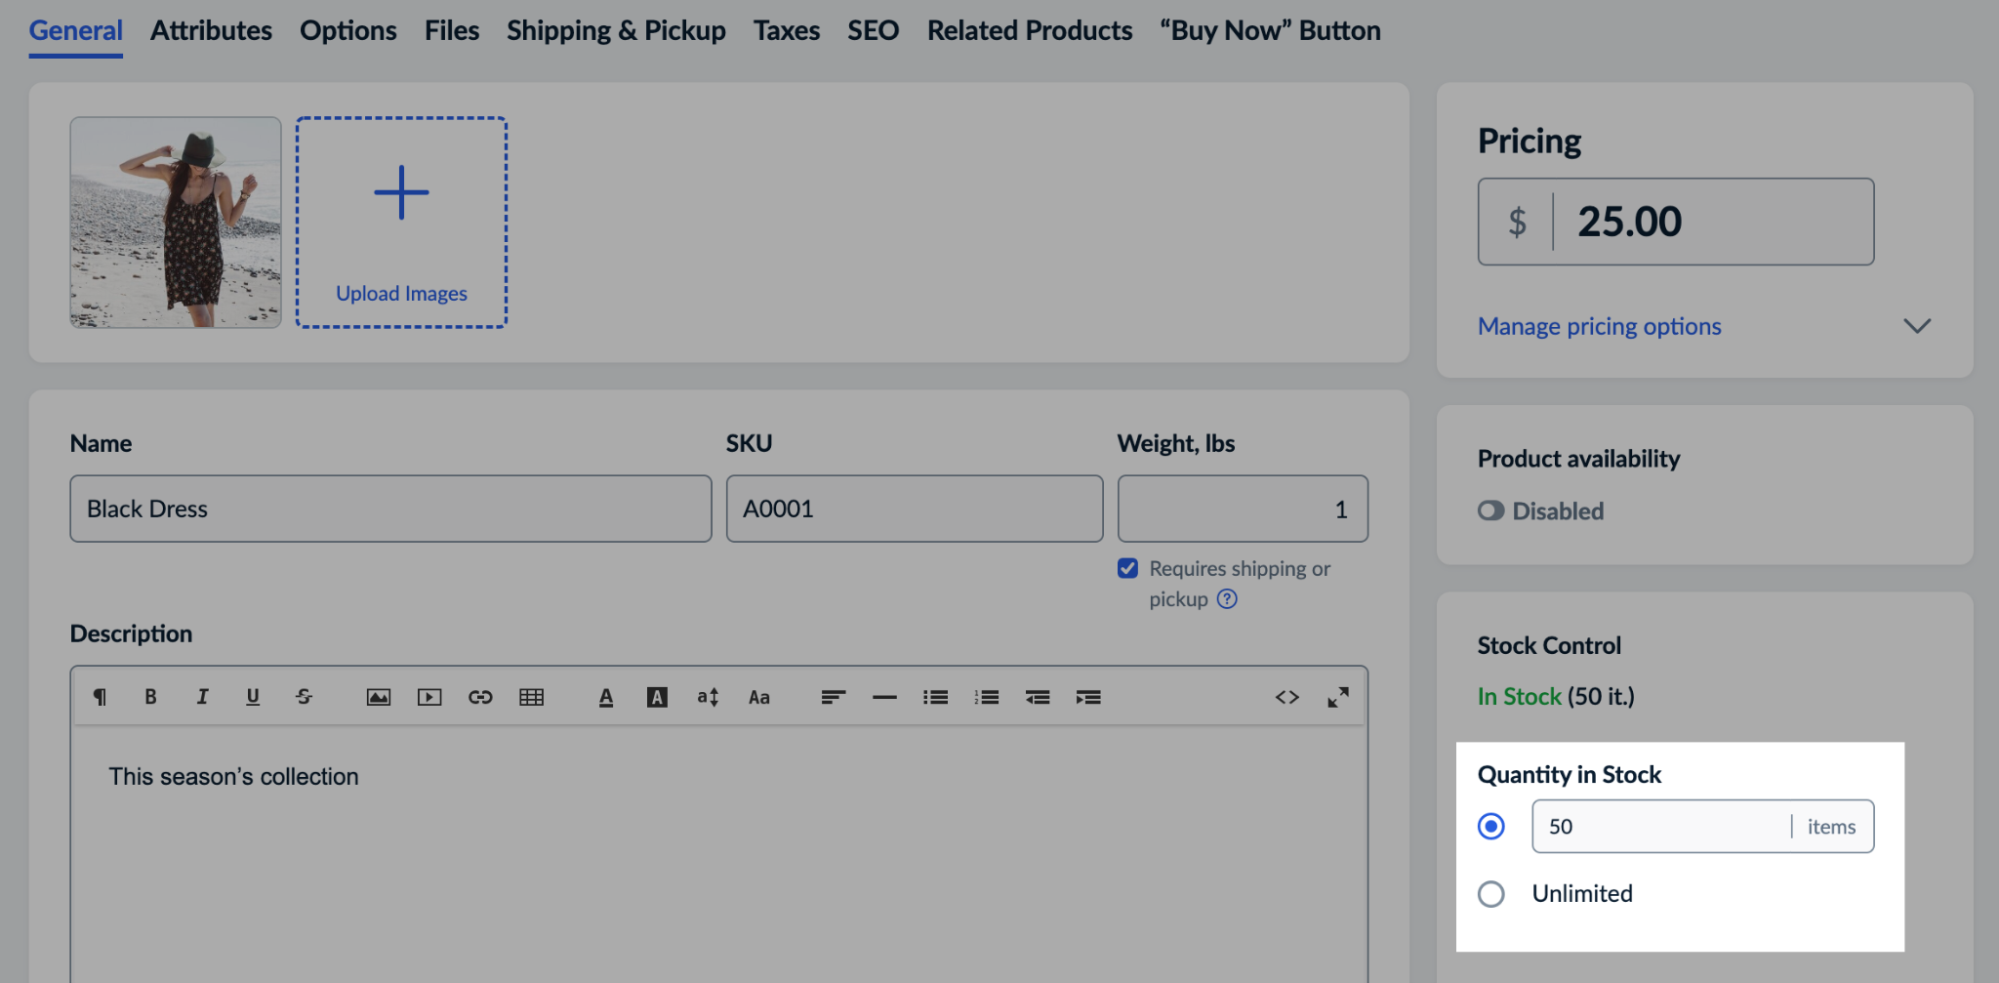Expand the Manage pricing options section

point(1598,326)
